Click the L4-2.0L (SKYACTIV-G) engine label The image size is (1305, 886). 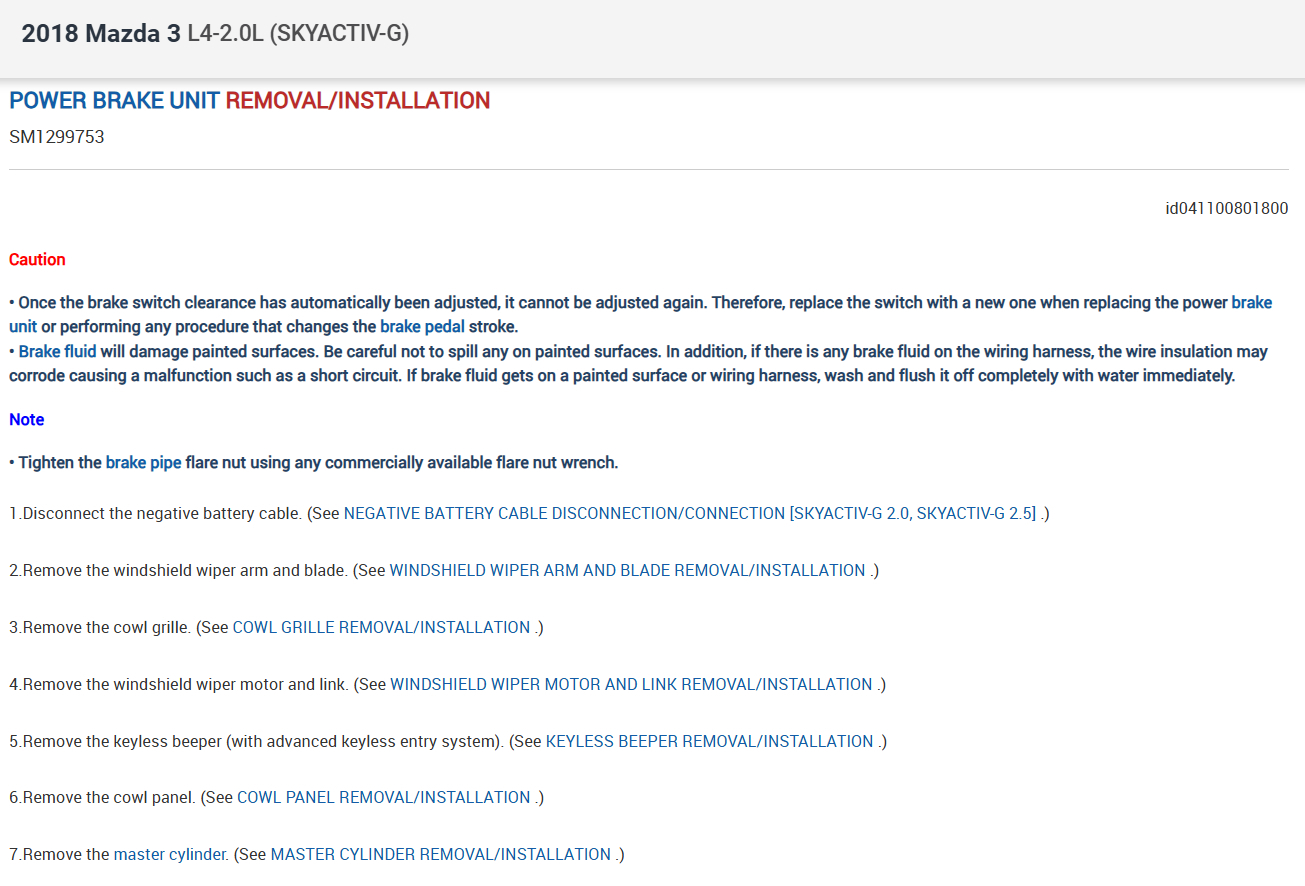tap(298, 34)
